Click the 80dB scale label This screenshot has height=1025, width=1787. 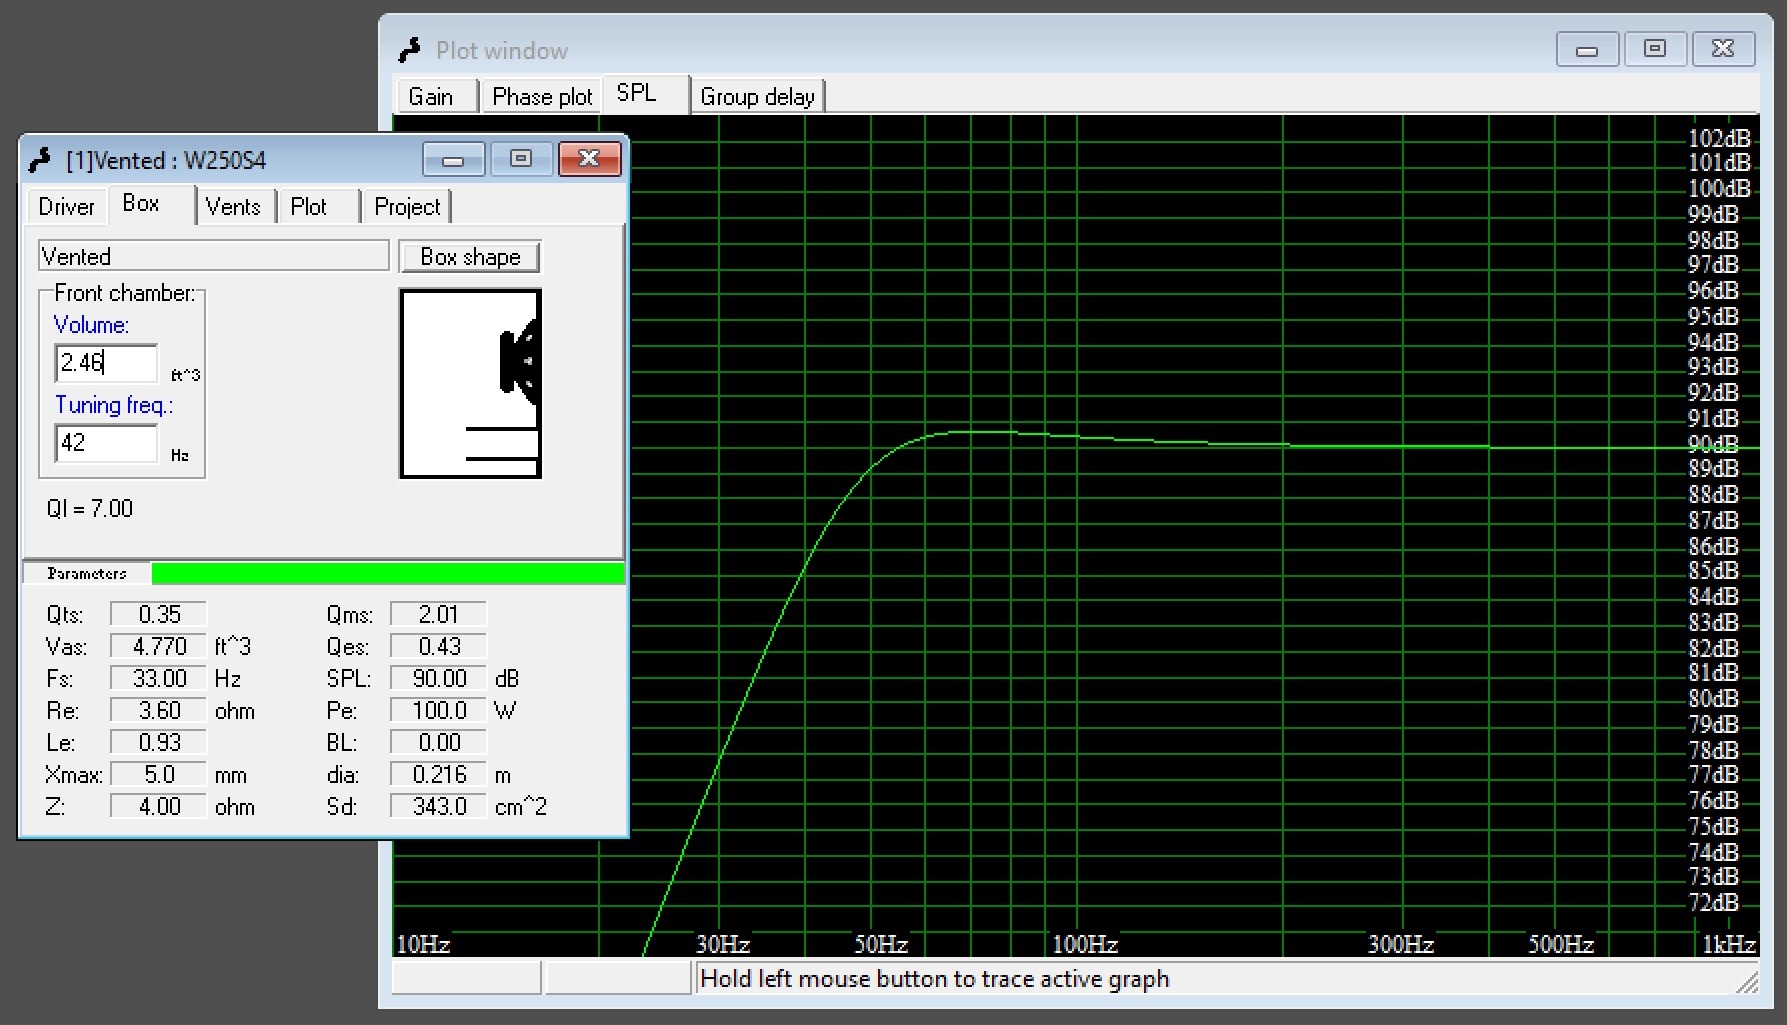[x=1713, y=698]
